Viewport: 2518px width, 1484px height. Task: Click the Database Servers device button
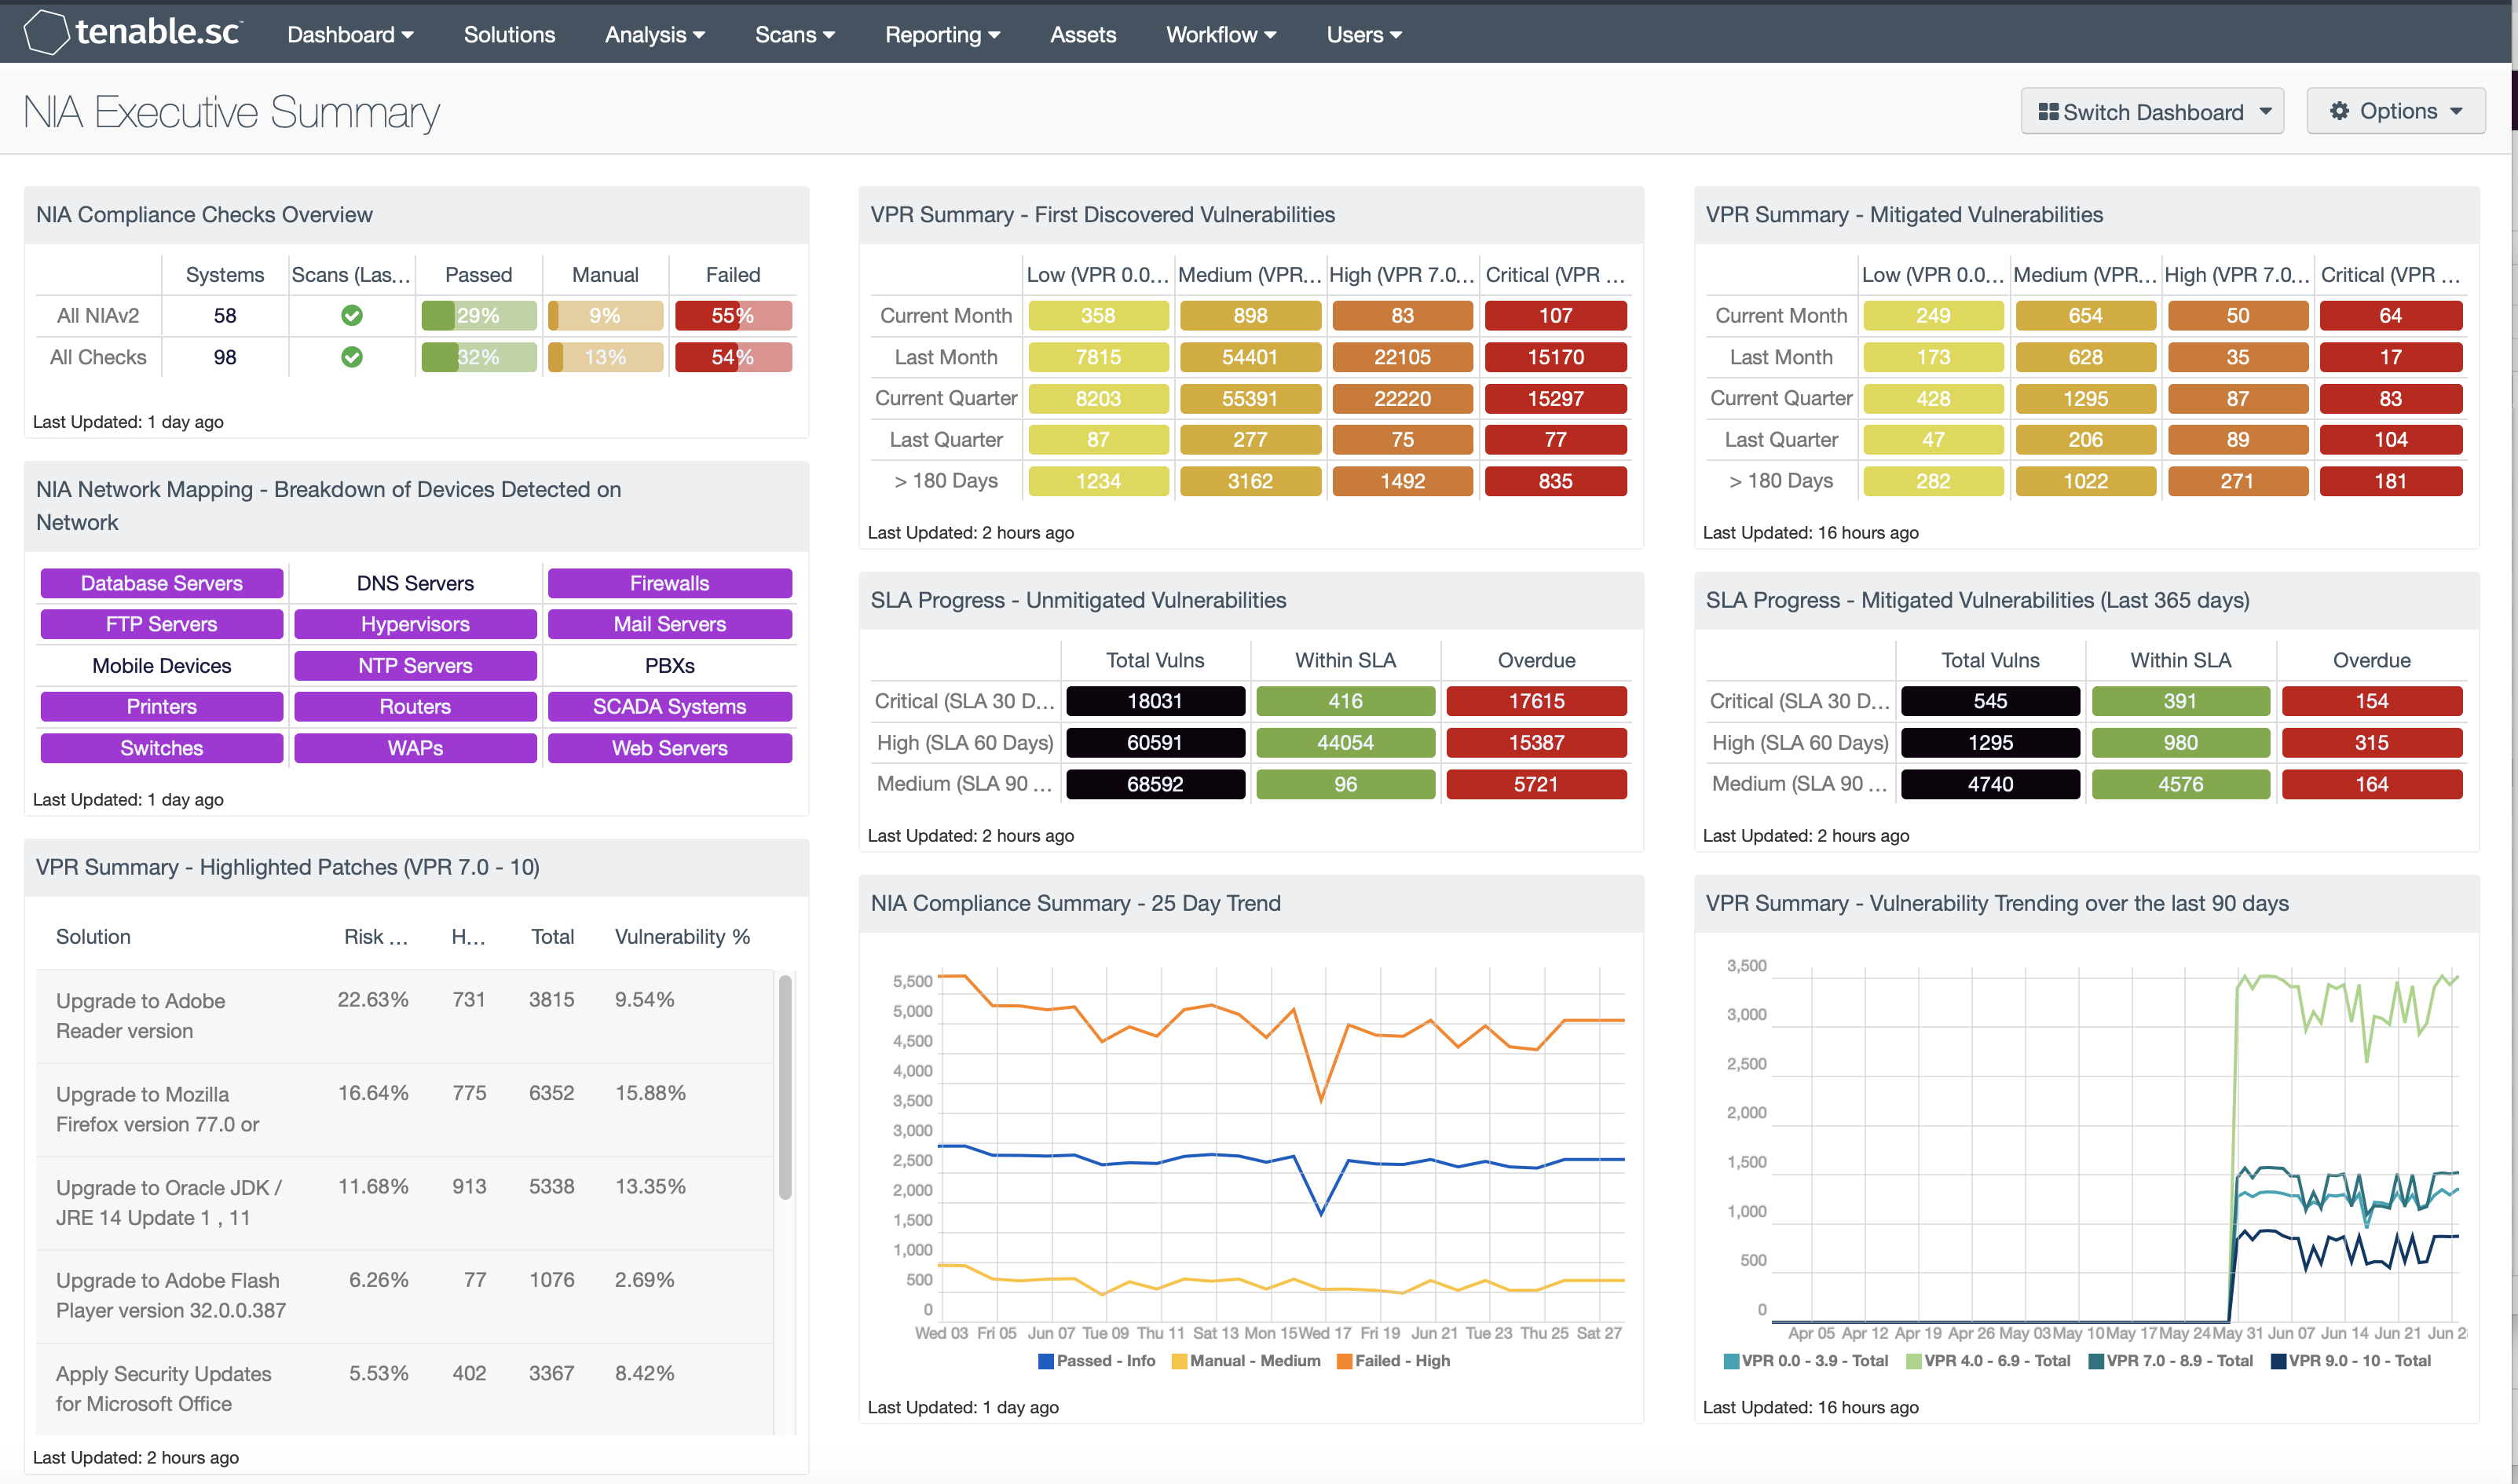(162, 583)
